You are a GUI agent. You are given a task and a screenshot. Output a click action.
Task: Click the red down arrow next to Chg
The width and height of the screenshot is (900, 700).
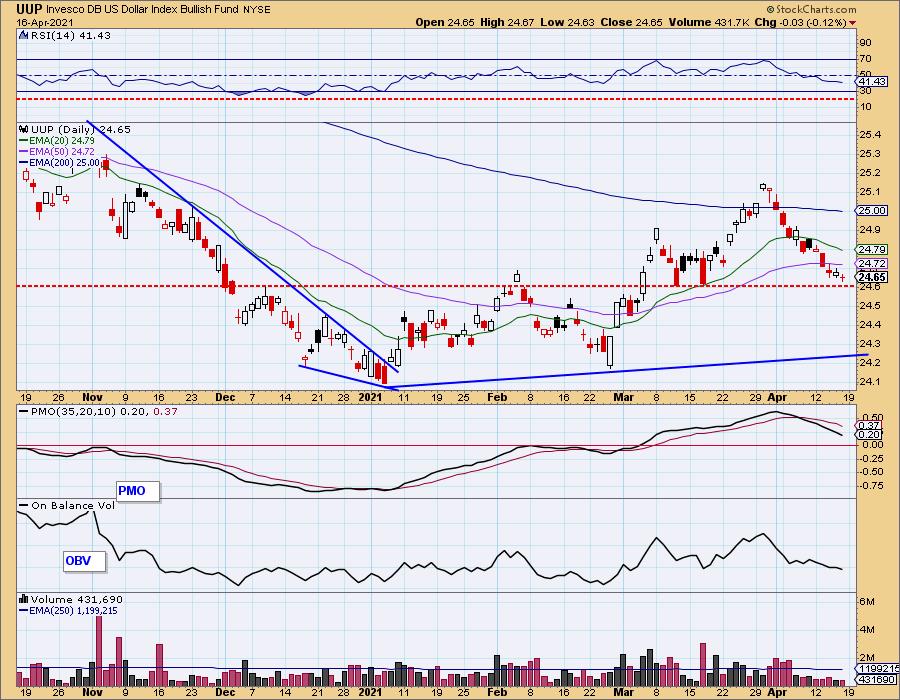(852, 23)
